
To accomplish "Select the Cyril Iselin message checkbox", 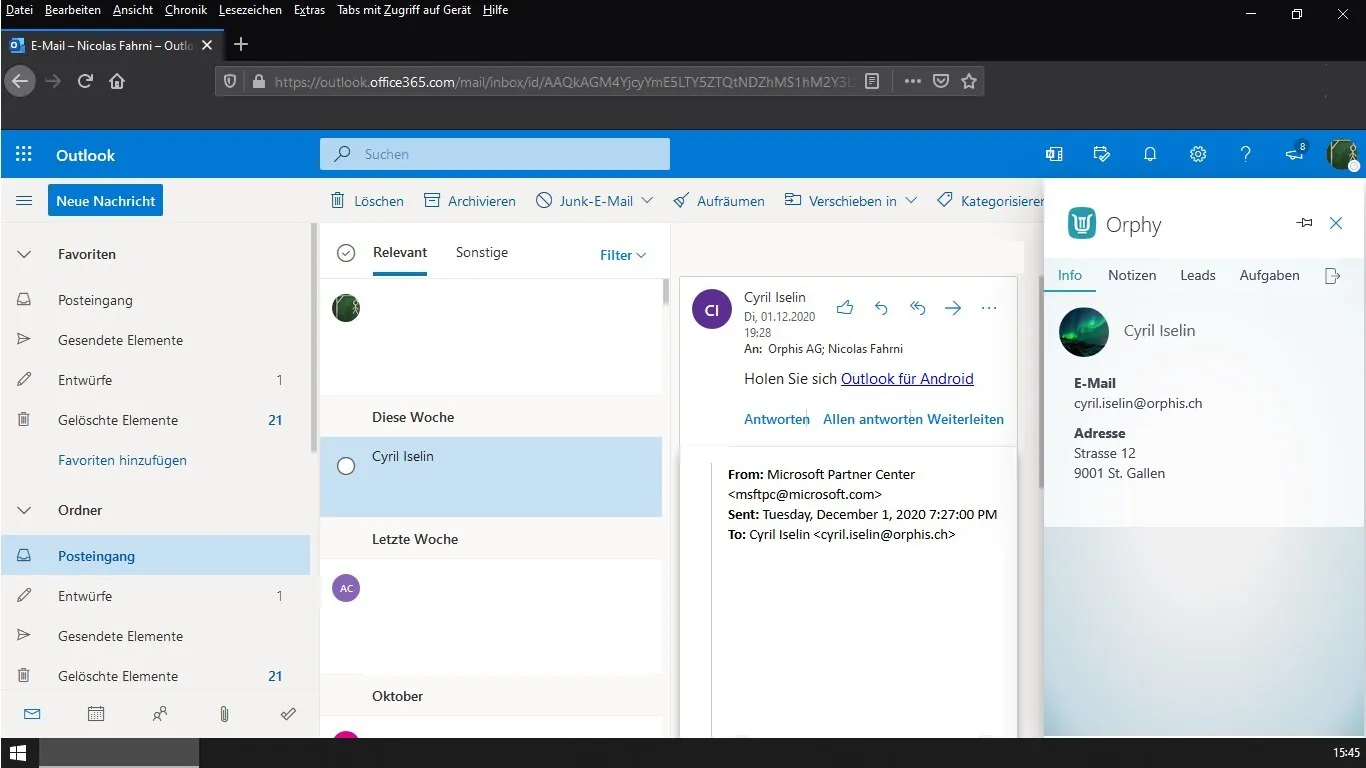I will (x=346, y=466).
